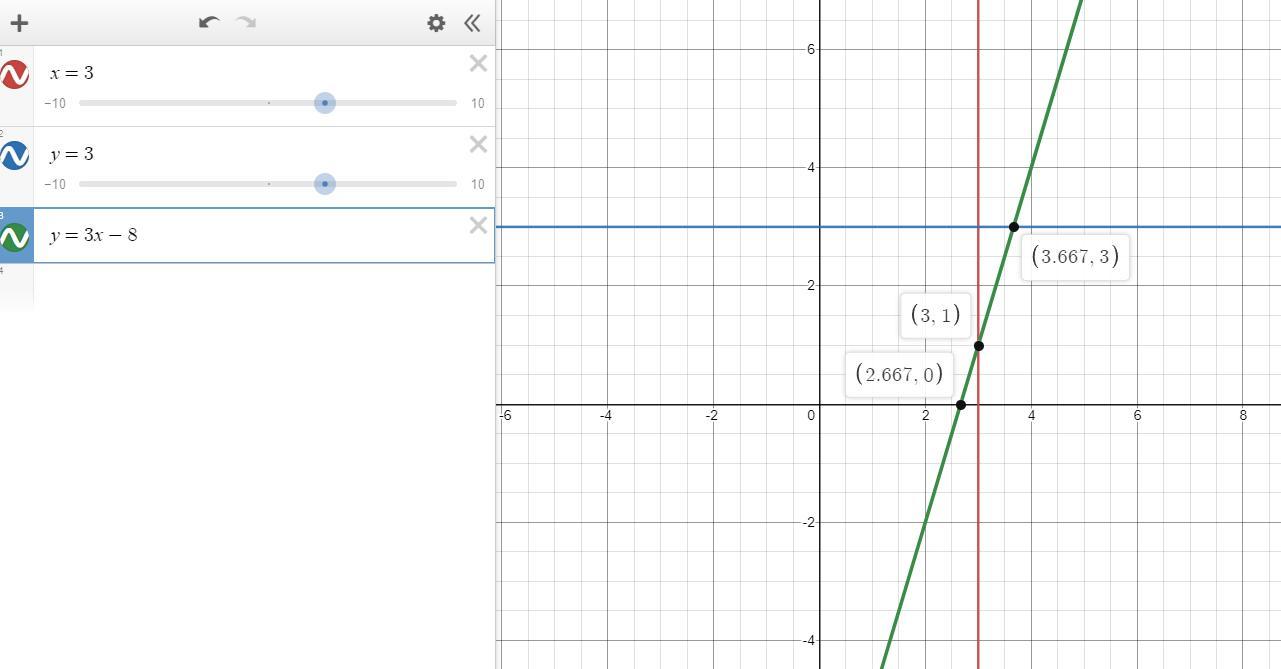The image size is (1281, 669).
Task: Add a new expression item
Action: (19, 22)
